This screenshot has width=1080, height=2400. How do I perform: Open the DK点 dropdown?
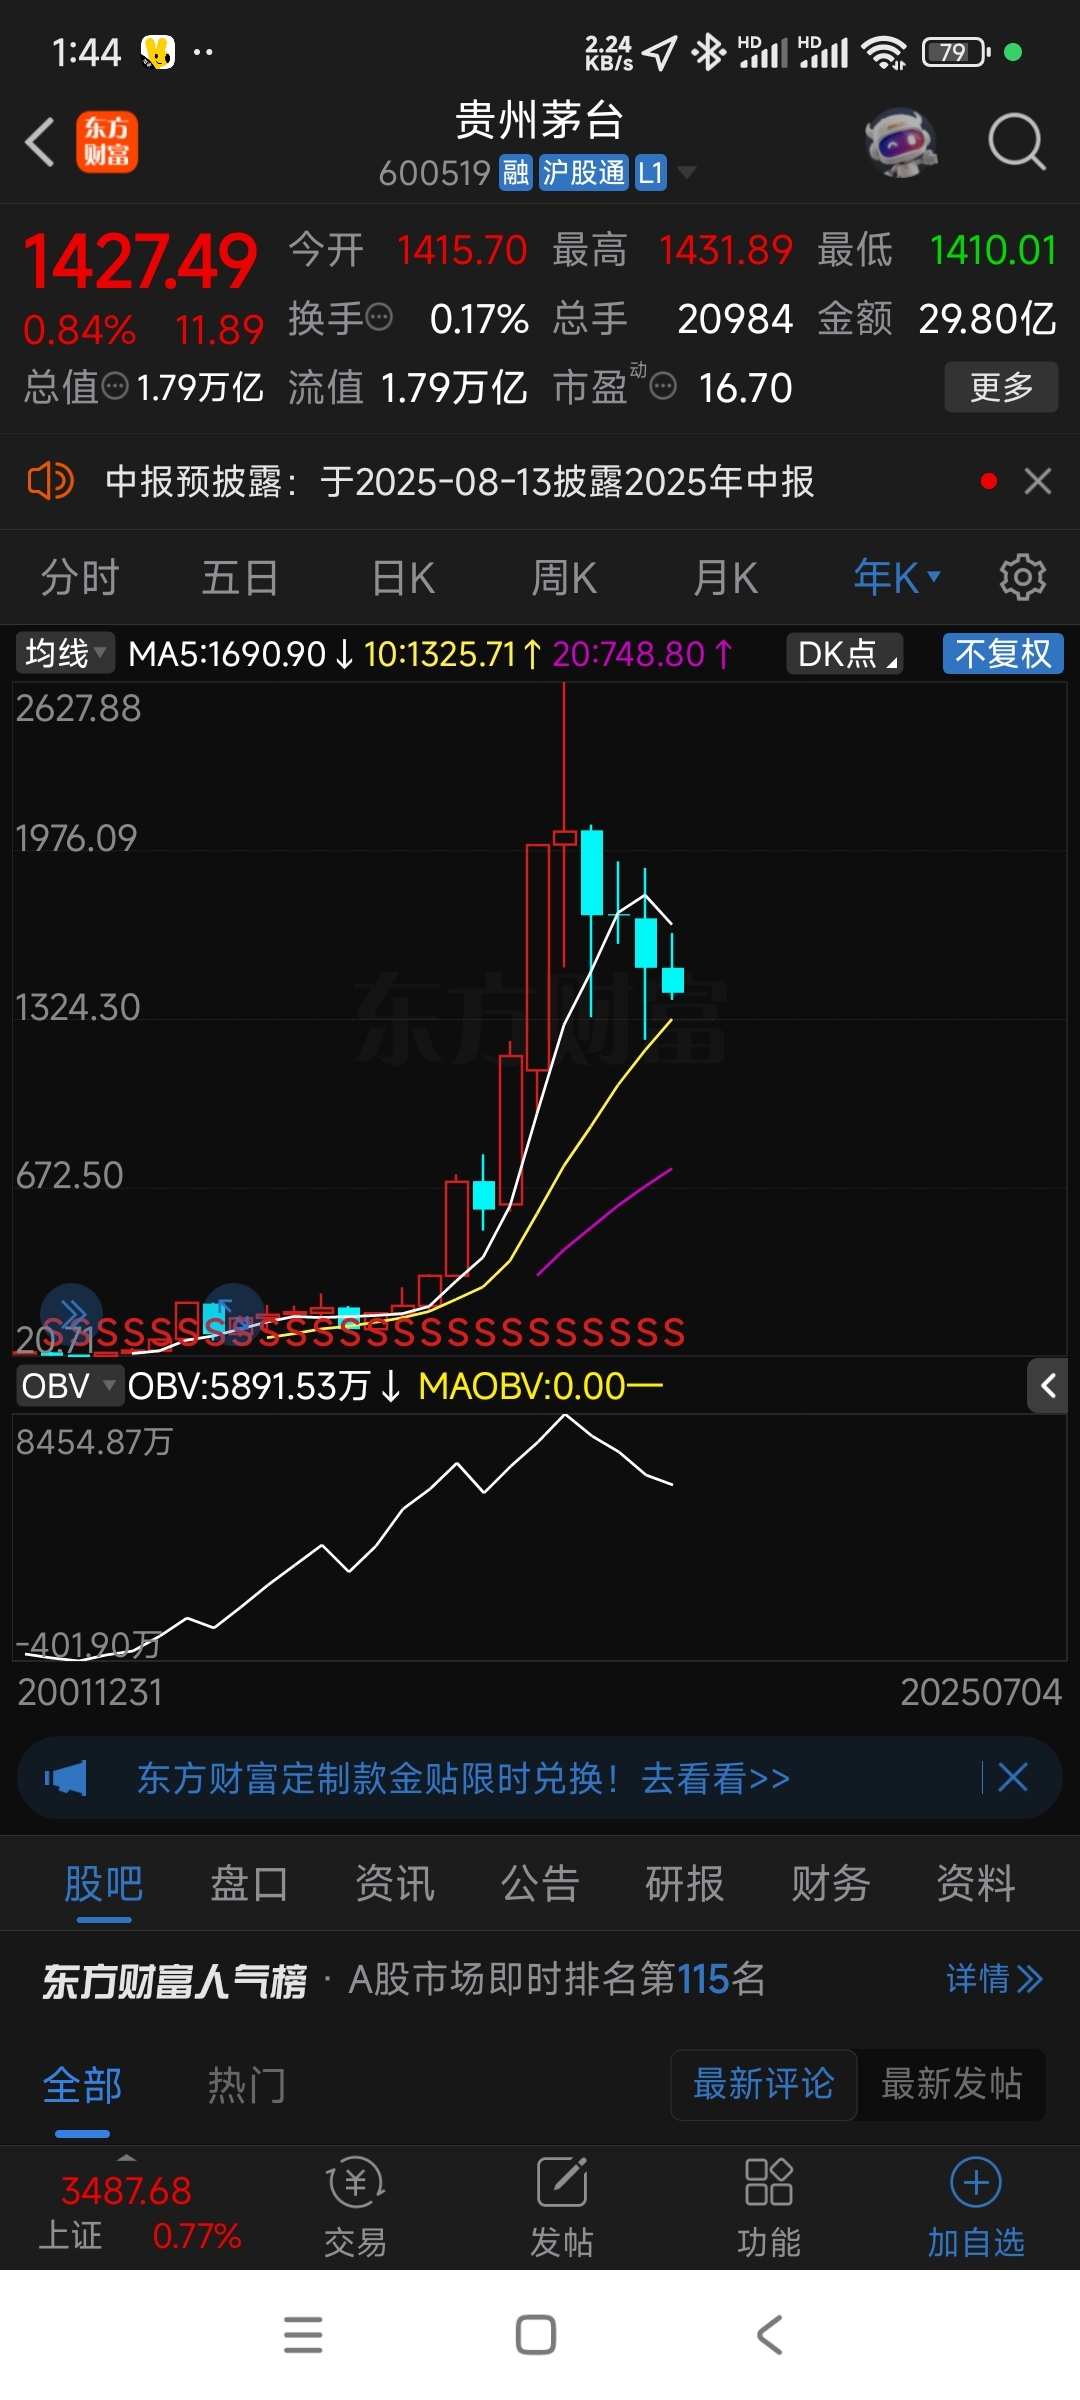(x=846, y=654)
